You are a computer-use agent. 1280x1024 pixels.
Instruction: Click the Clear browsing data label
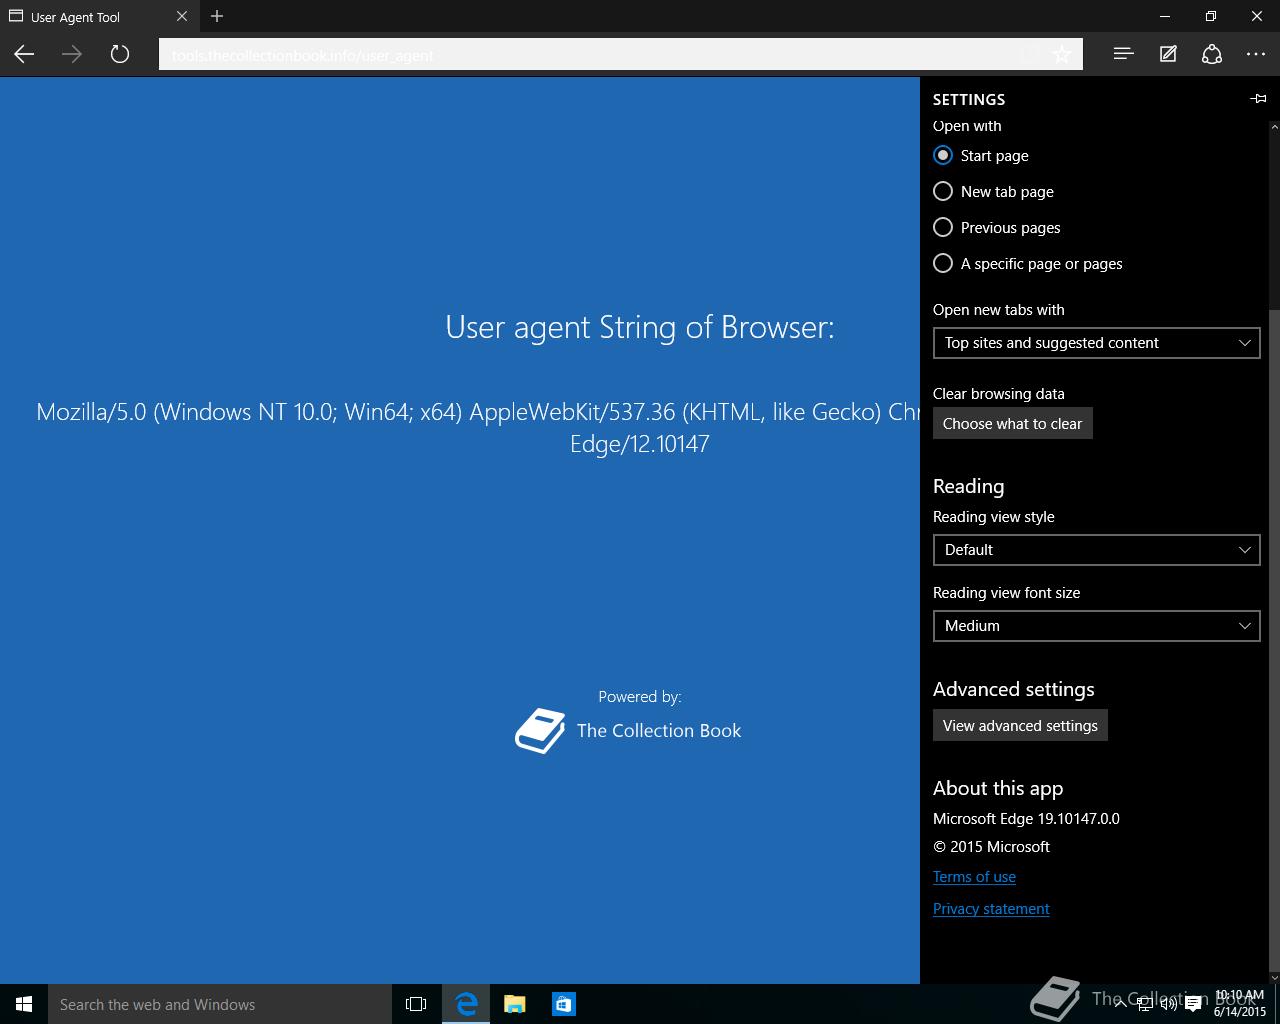(998, 394)
